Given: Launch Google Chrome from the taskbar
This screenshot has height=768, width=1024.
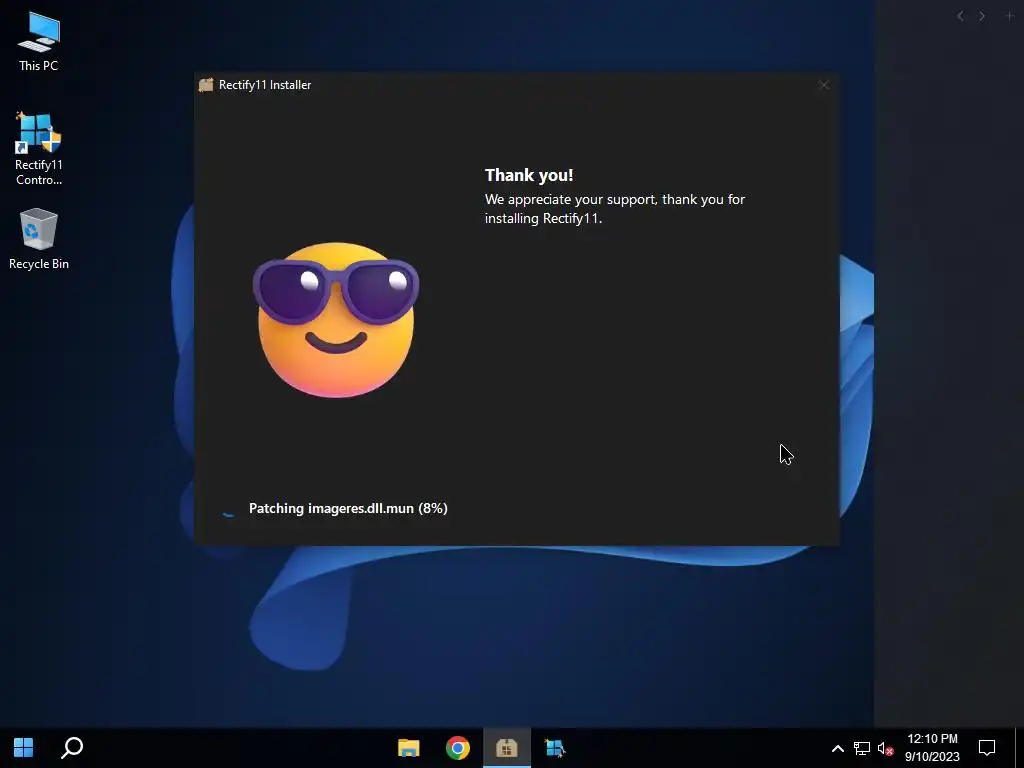Looking at the screenshot, I should (x=458, y=747).
